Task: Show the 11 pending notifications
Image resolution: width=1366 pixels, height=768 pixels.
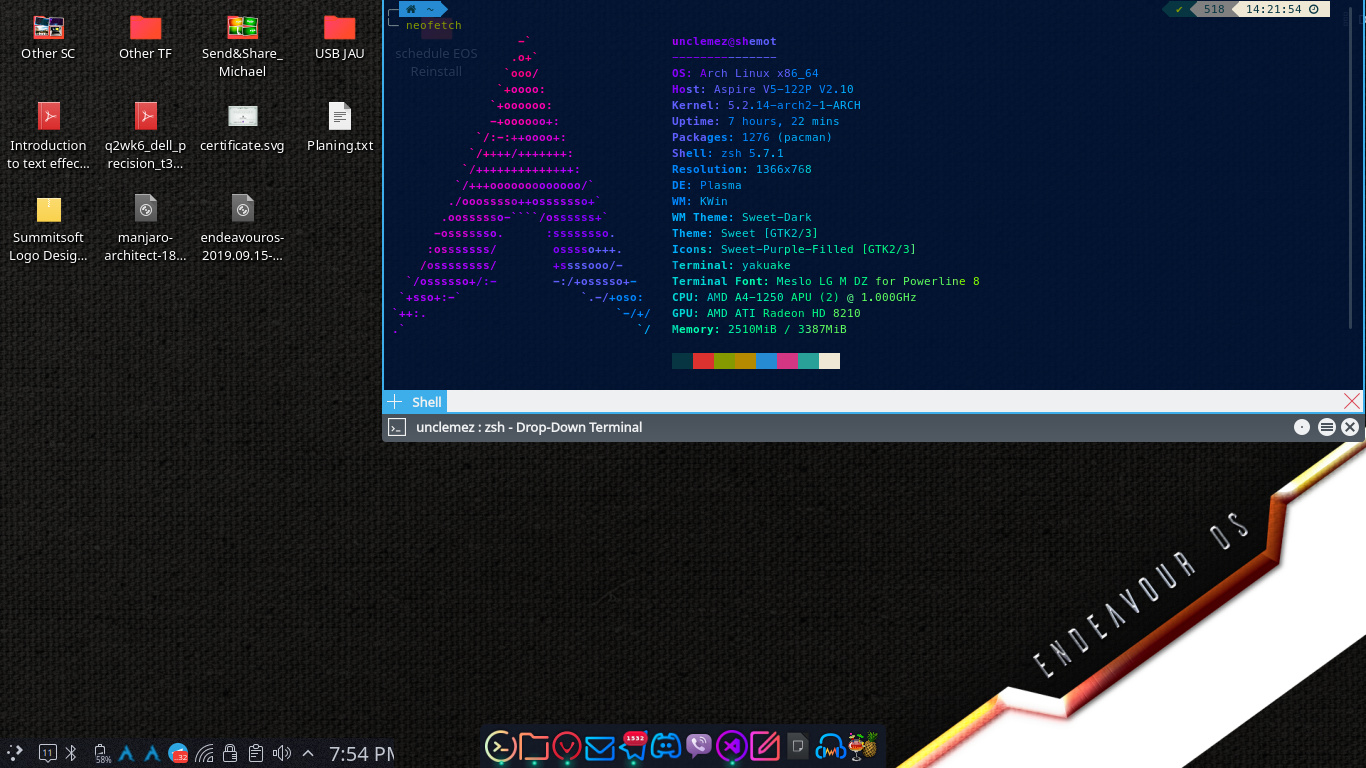Action: click(47, 753)
